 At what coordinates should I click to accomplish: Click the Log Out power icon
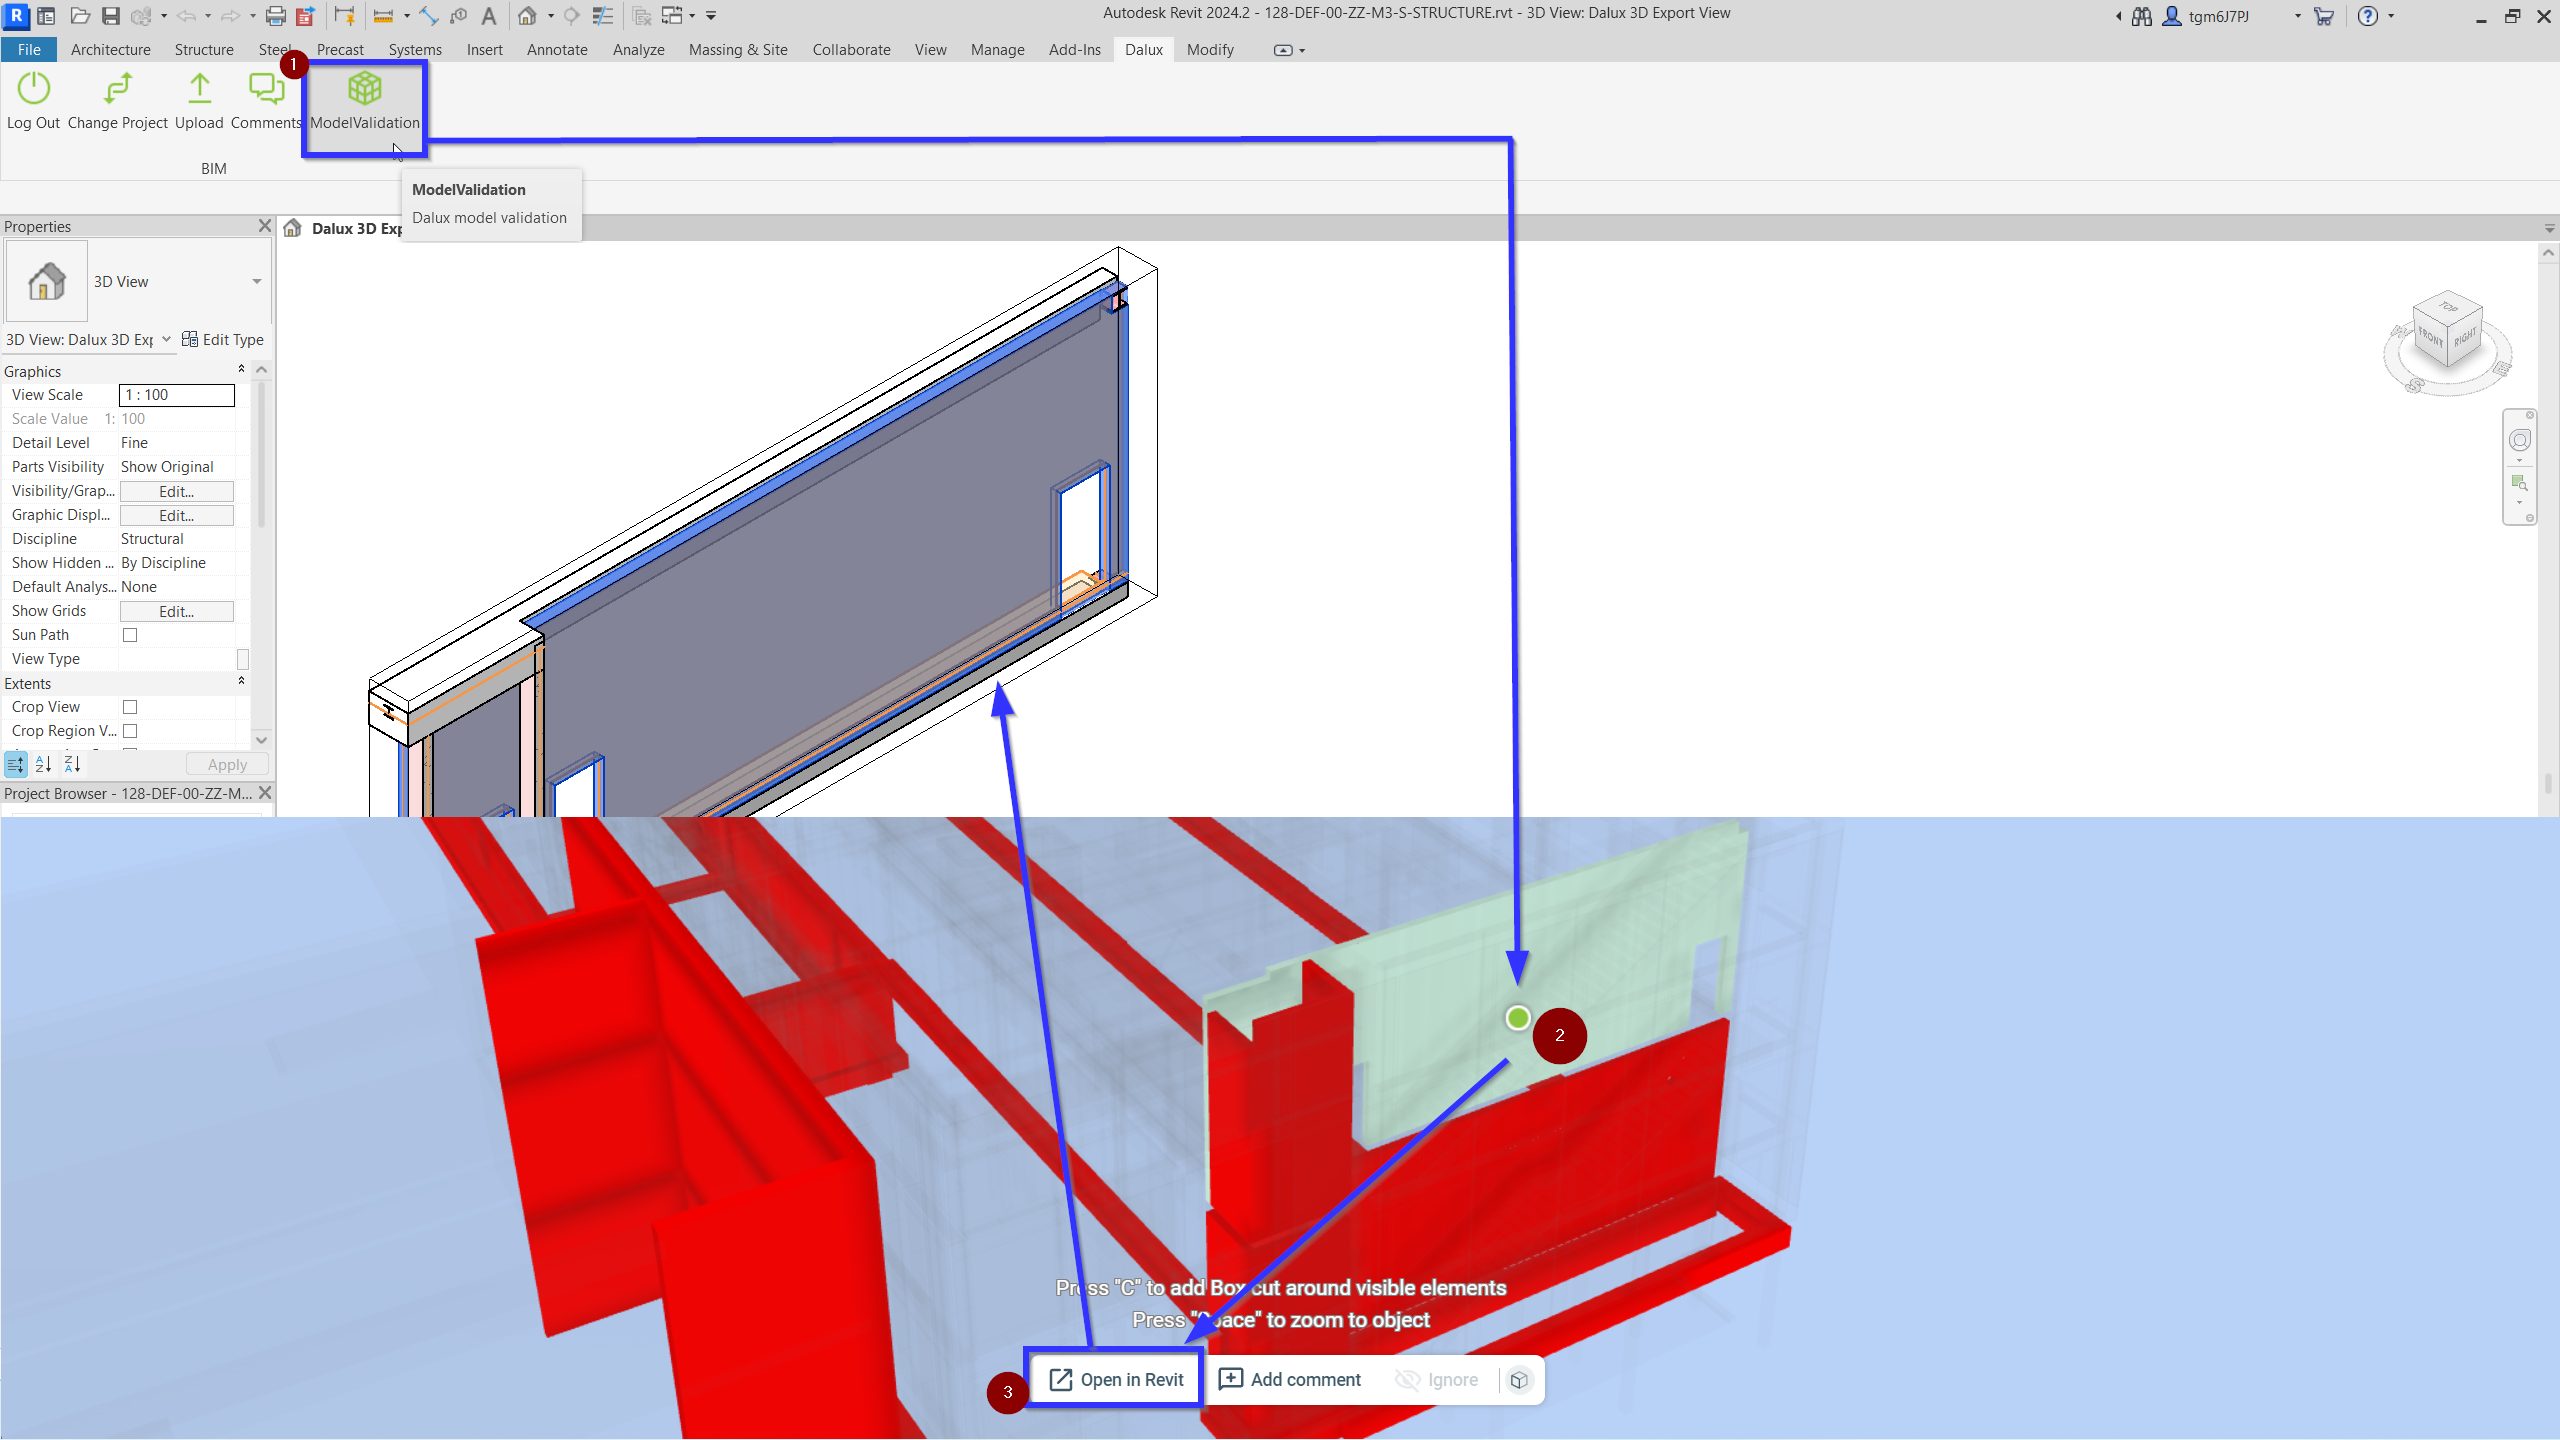pyautogui.click(x=33, y=90)
